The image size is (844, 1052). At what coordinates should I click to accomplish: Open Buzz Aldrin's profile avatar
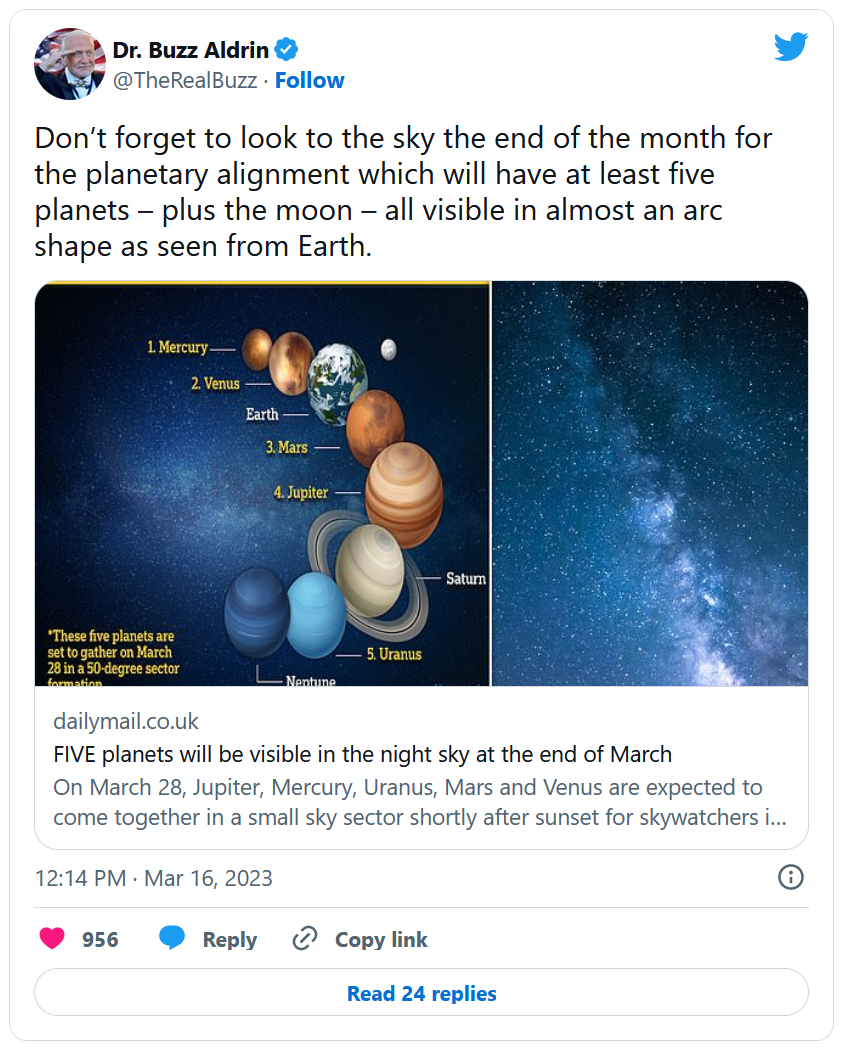70,64
